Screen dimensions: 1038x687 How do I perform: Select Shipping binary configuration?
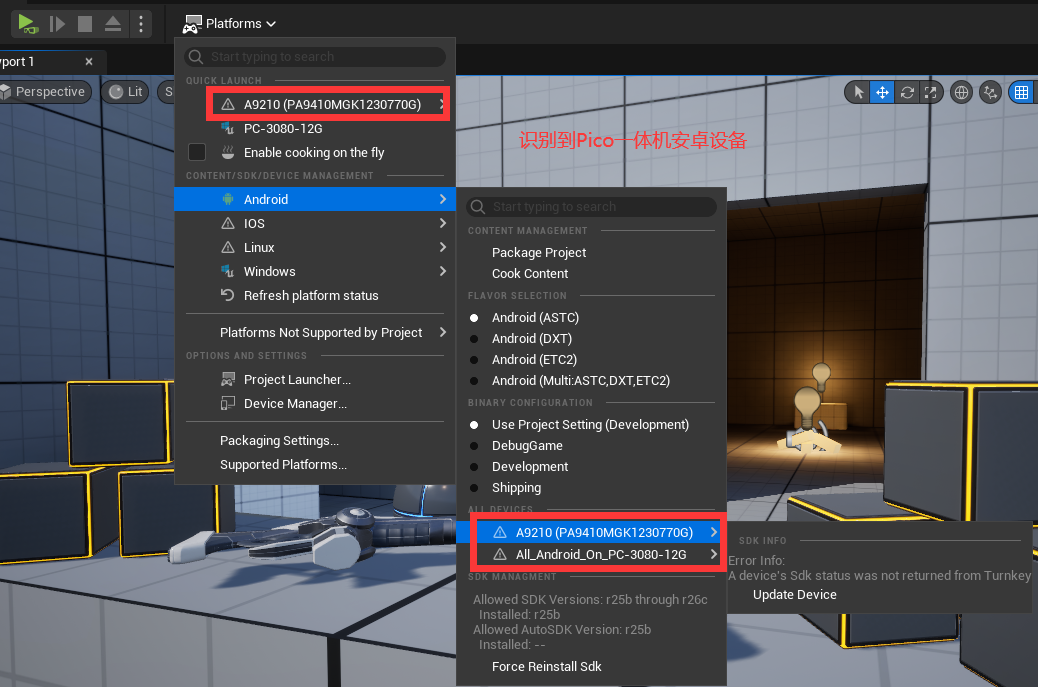tap(516, 488)
